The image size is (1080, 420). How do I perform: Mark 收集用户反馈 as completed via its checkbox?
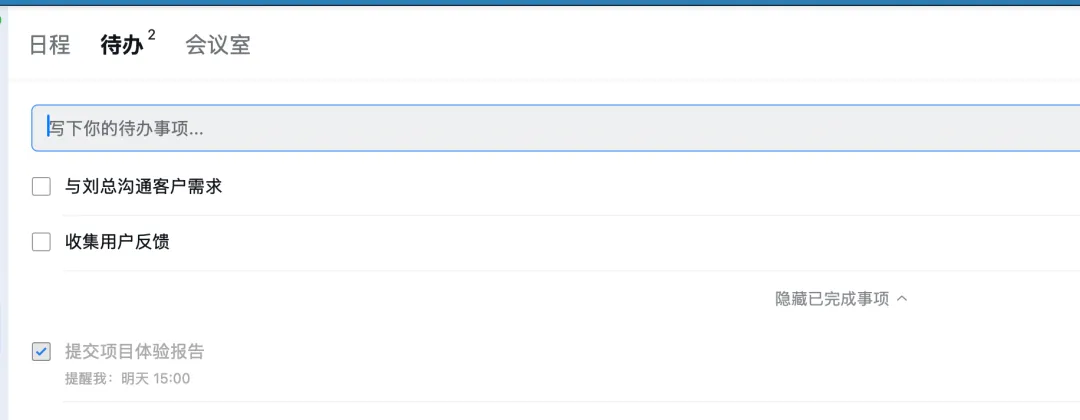(41, 242)
